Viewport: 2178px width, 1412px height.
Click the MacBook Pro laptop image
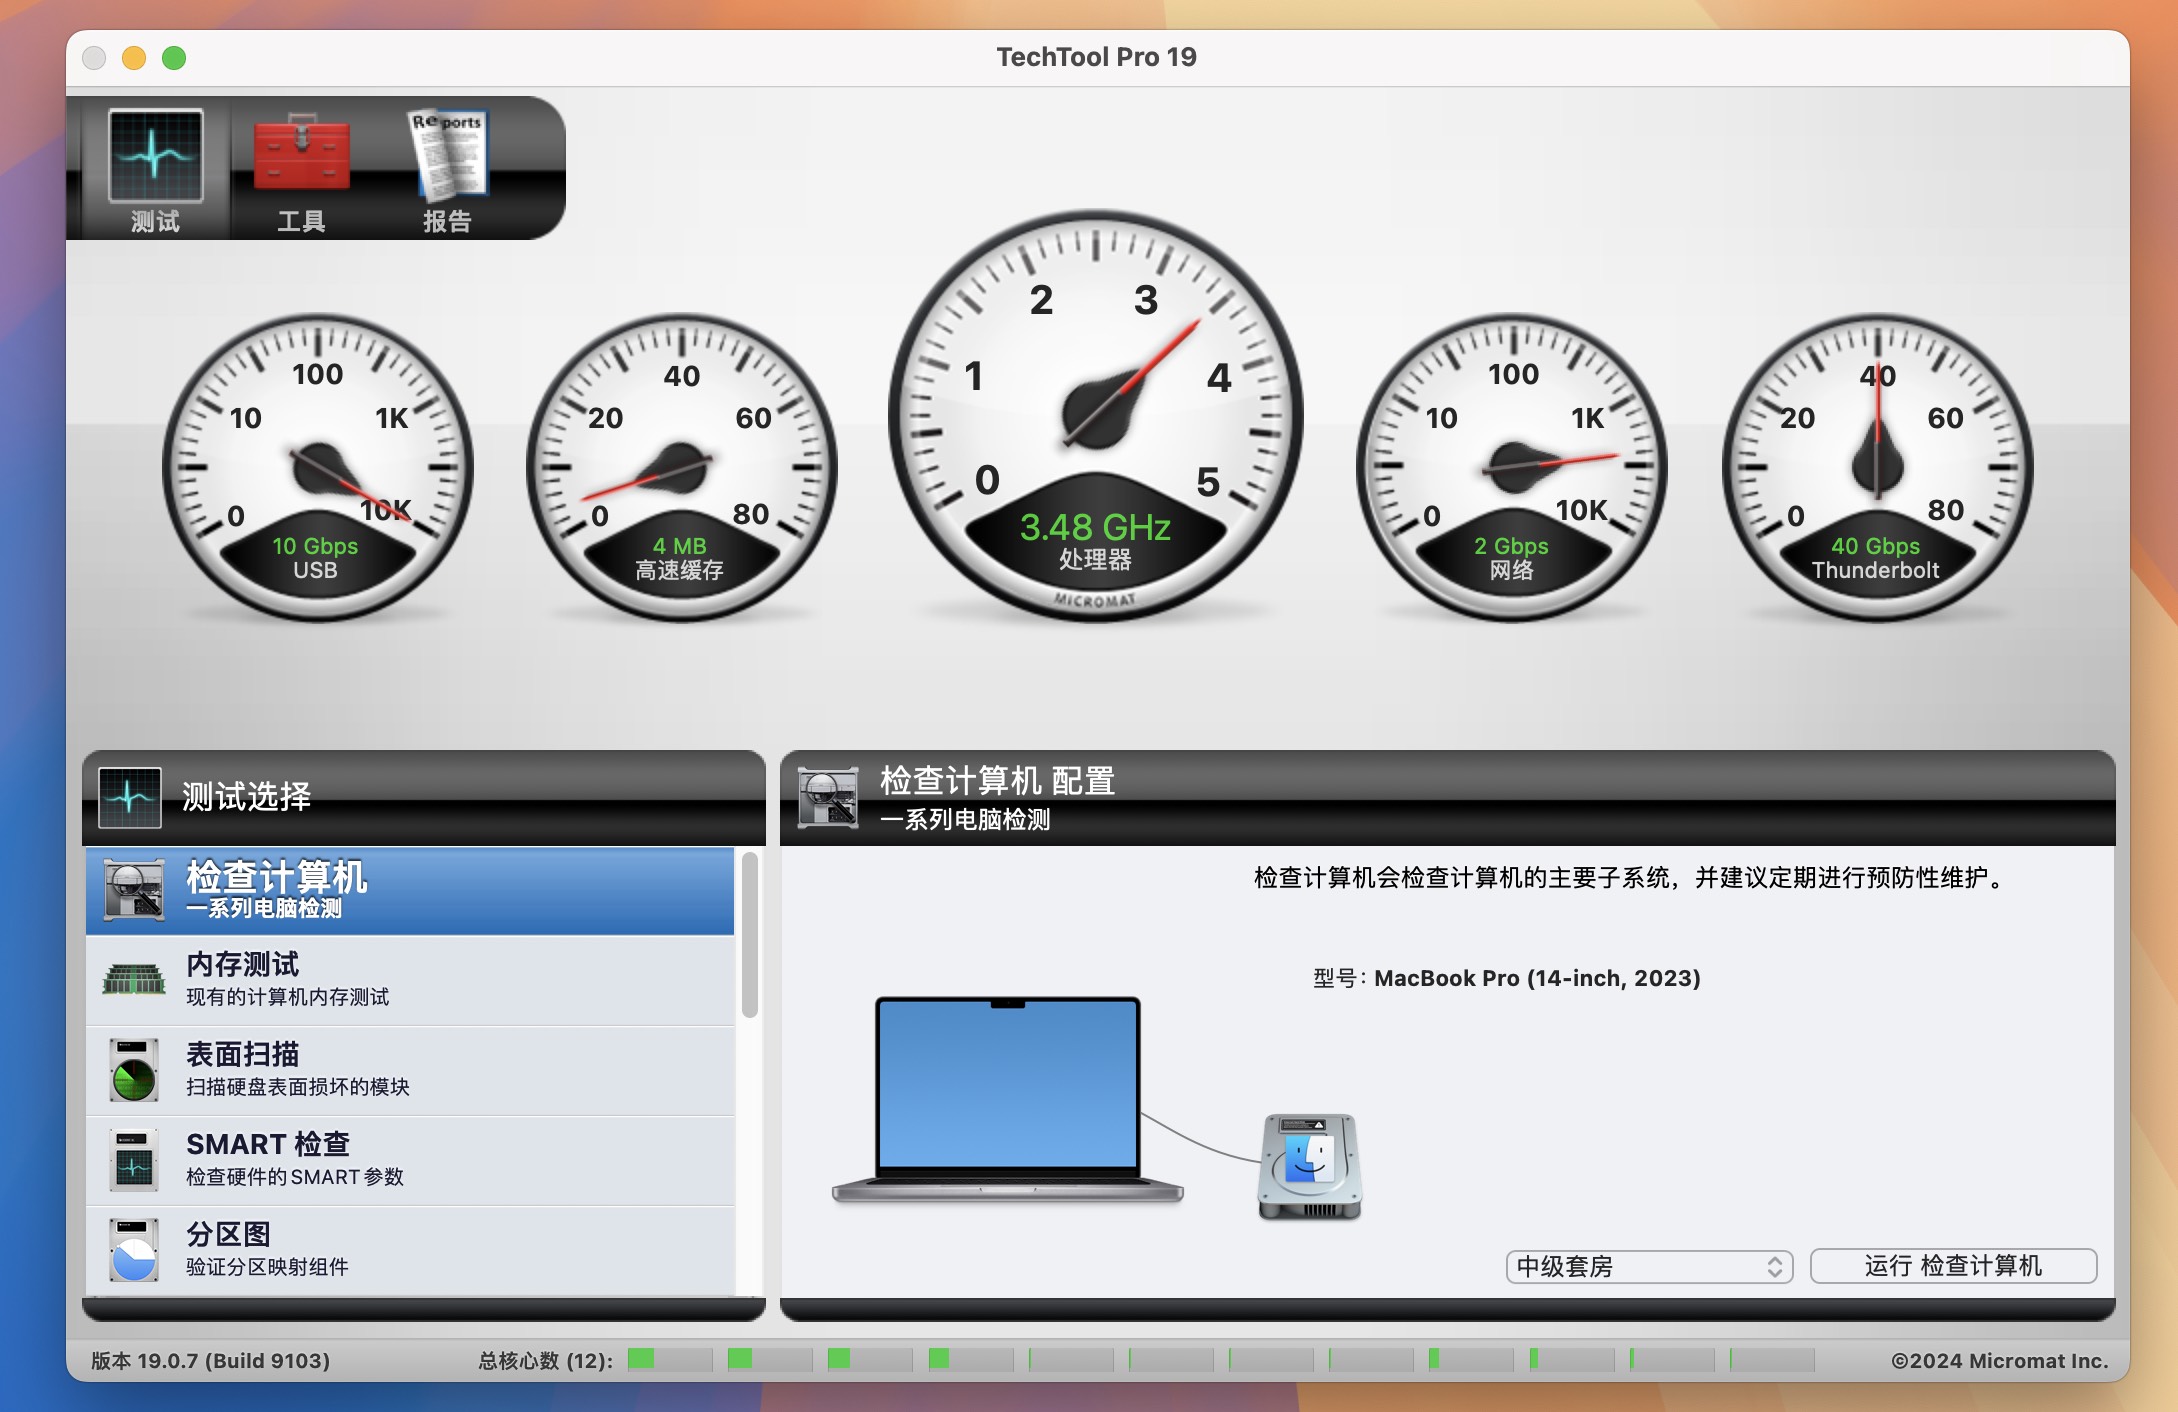pyautogui.click(x=1008, y=1099)
